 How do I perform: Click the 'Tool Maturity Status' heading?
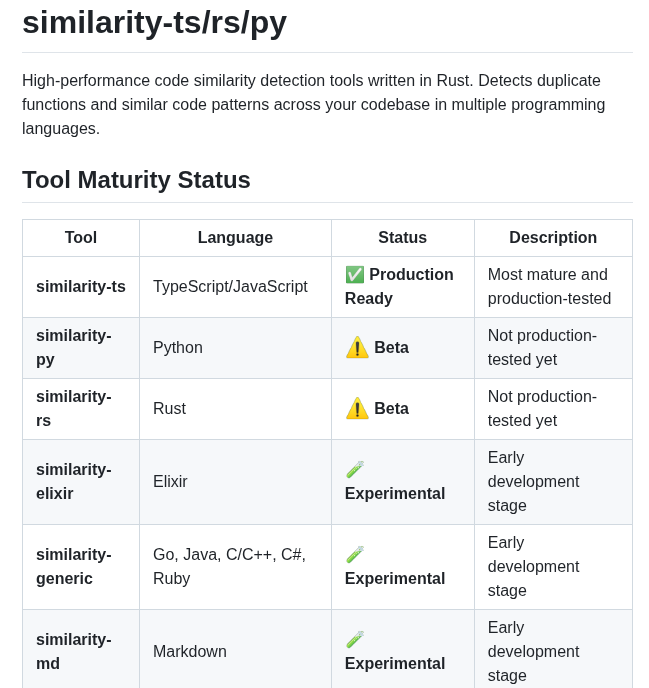pyautogui.click(x=136, y=179)
